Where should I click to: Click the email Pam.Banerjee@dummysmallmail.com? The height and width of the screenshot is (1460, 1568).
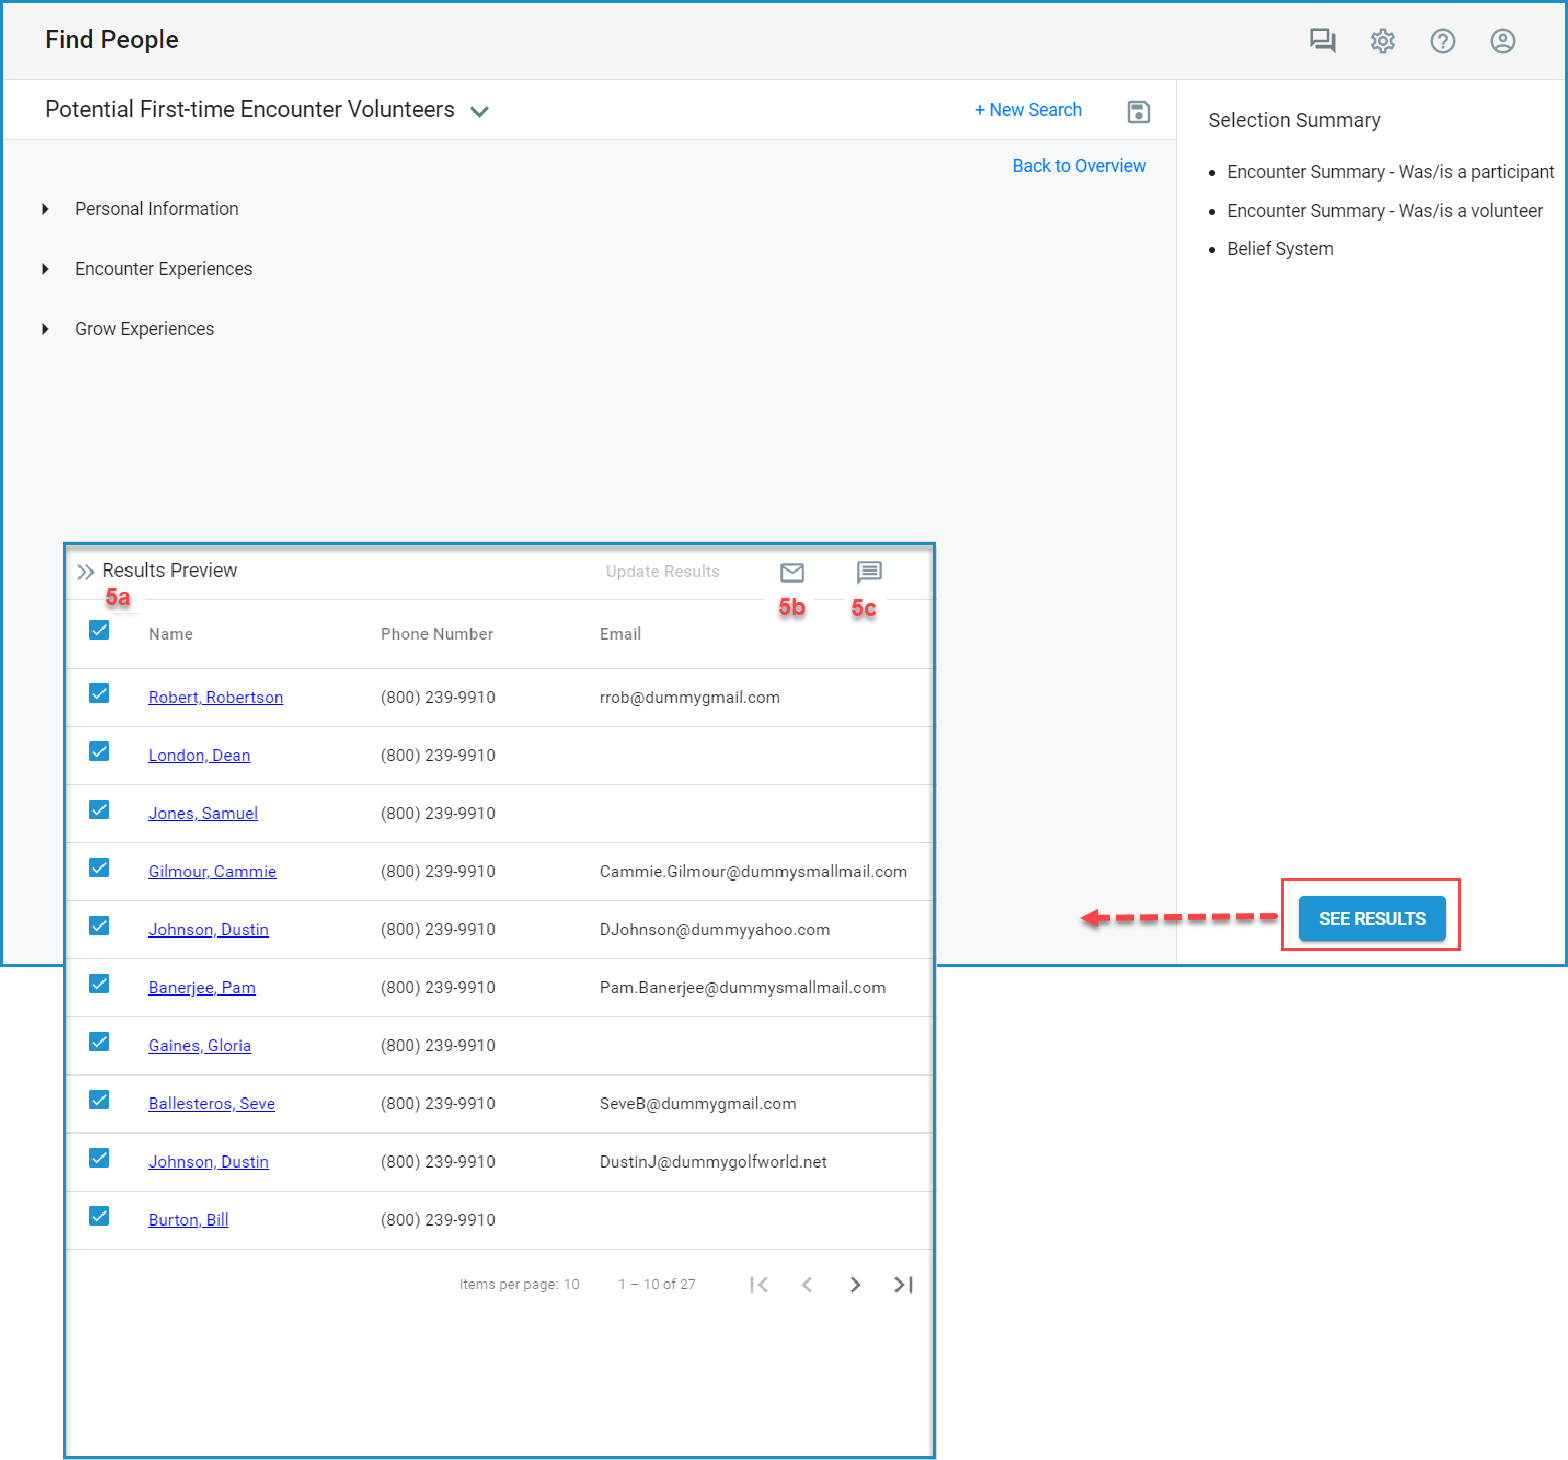743,987
